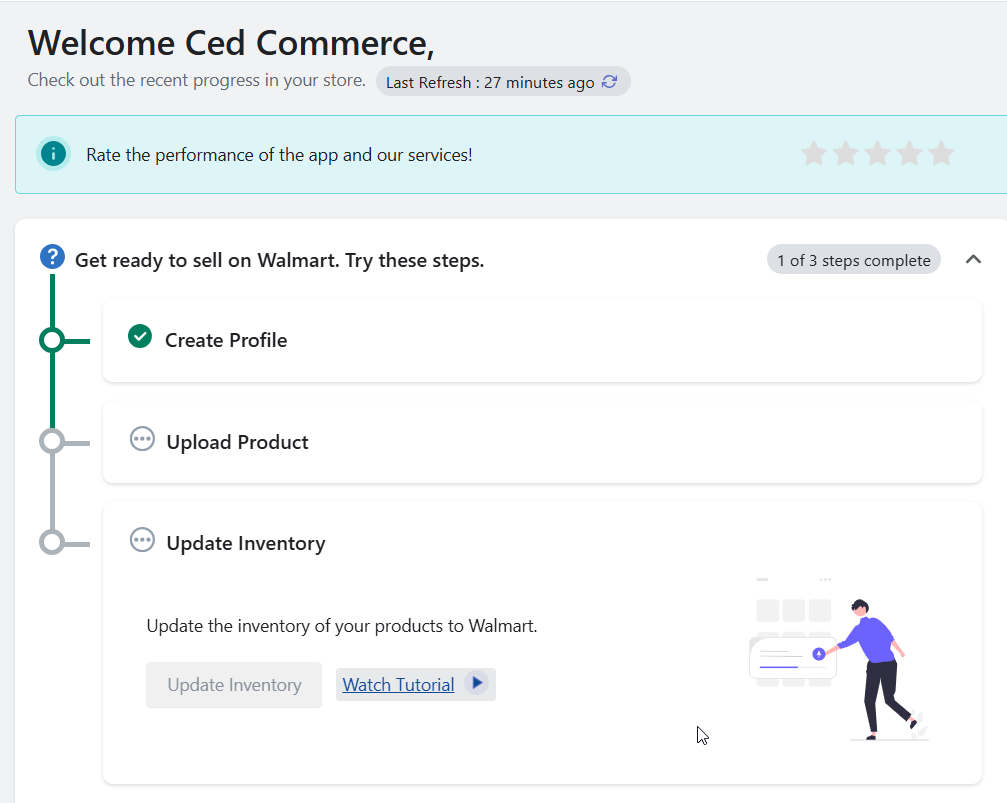Expand the Upload Product step
This screenshot has height=803, width=1007.
(542, 442)
